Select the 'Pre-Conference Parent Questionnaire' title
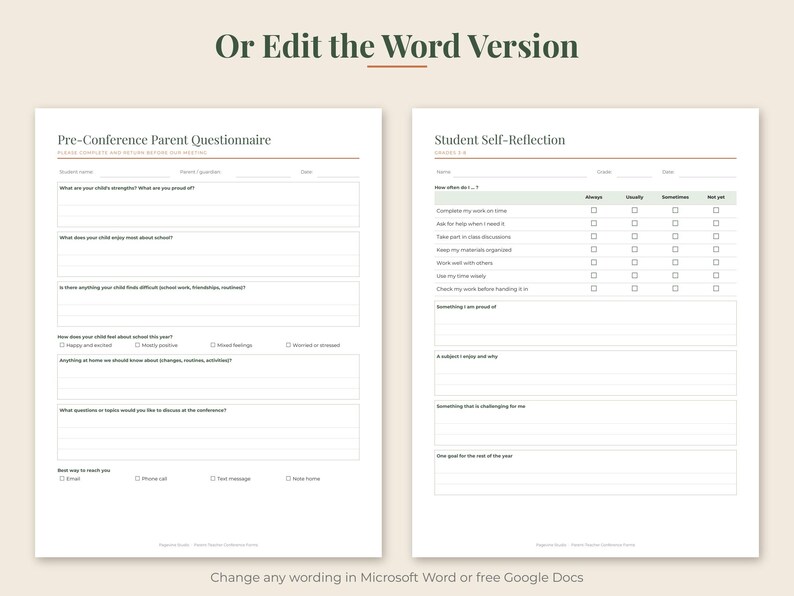The width and height of the screenshot is (794, 596). [x=164, y=140]
